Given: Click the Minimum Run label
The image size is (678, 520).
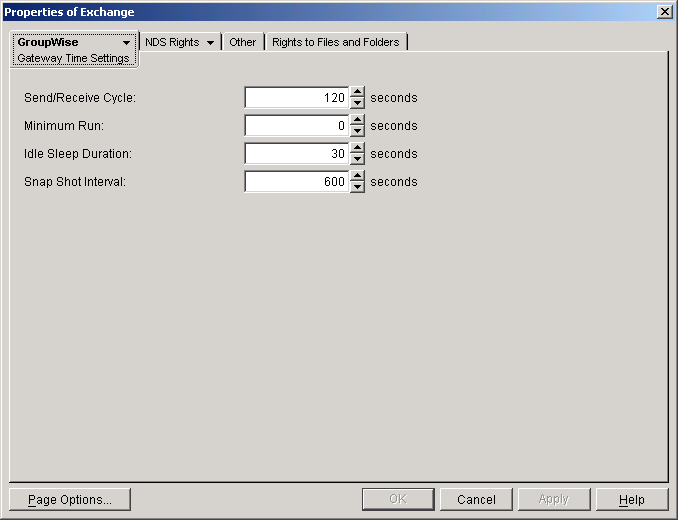Looking at the screenshot, I should [x=64, y=126].
